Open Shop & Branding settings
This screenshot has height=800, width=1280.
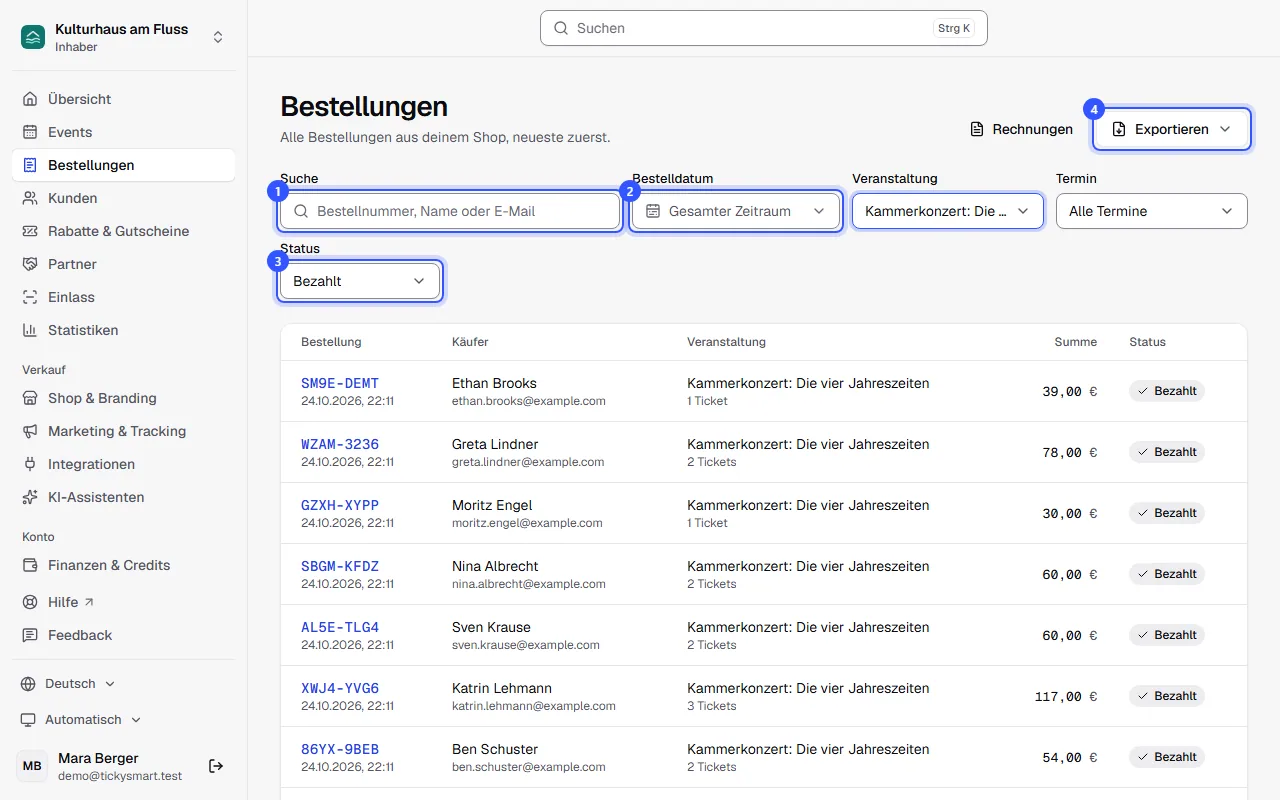(x=124, y=398)
